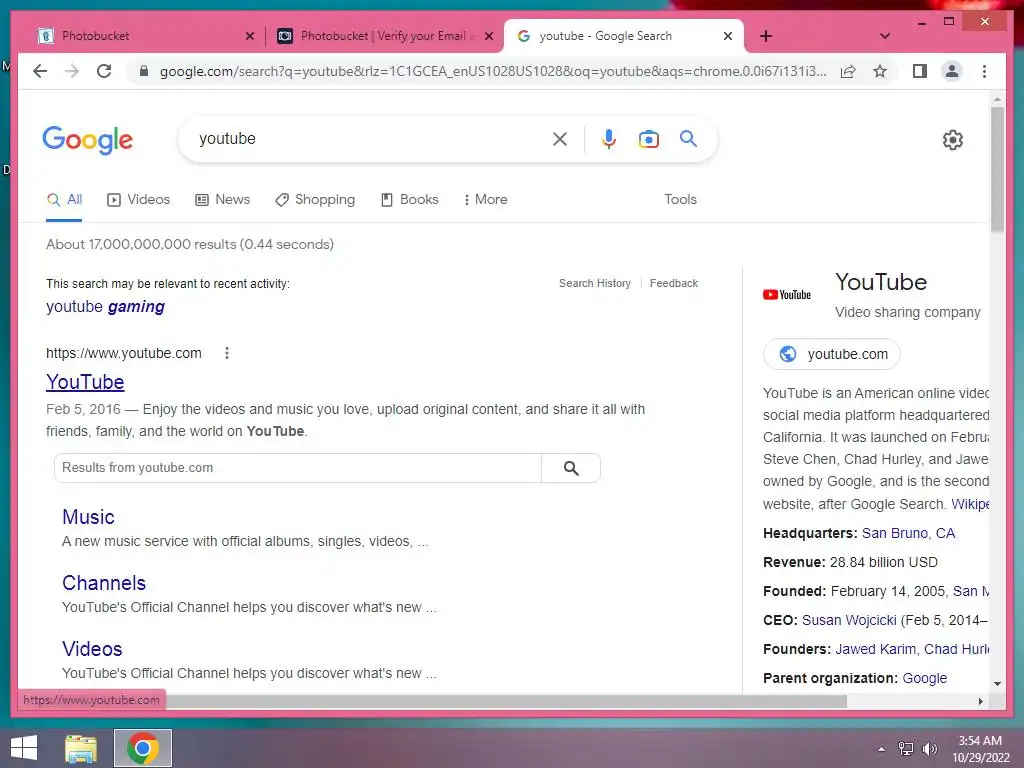Open the volume control in system tray
Viewport: 1024px width, 768px height.
[929, 749]
